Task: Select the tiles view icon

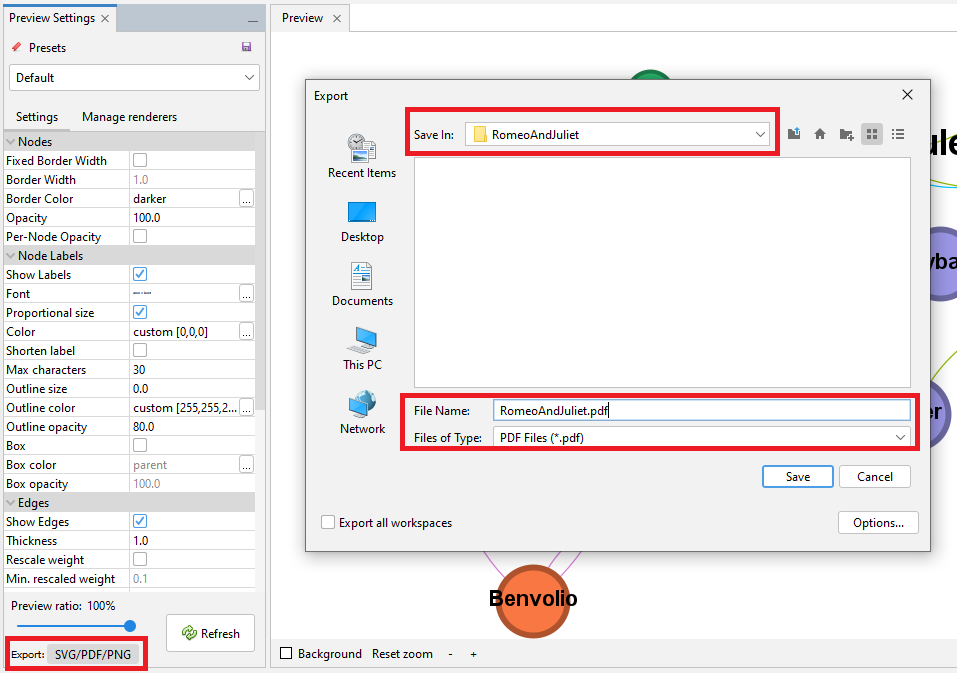Action: click(871, 133)
